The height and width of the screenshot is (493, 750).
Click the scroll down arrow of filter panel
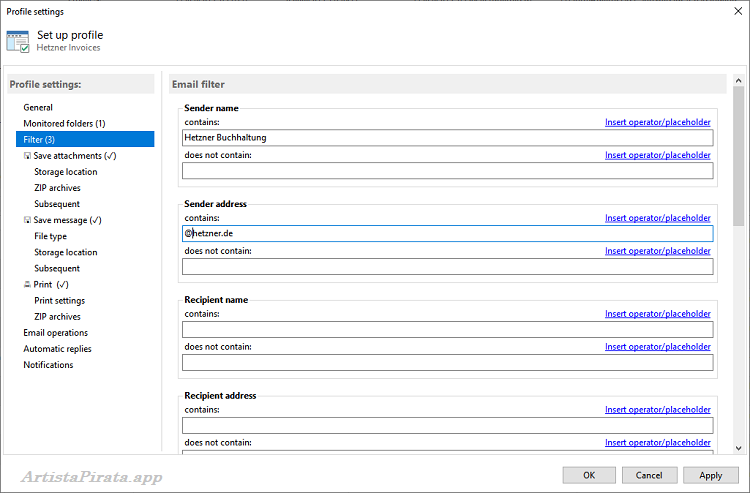(x=739, y=449)
